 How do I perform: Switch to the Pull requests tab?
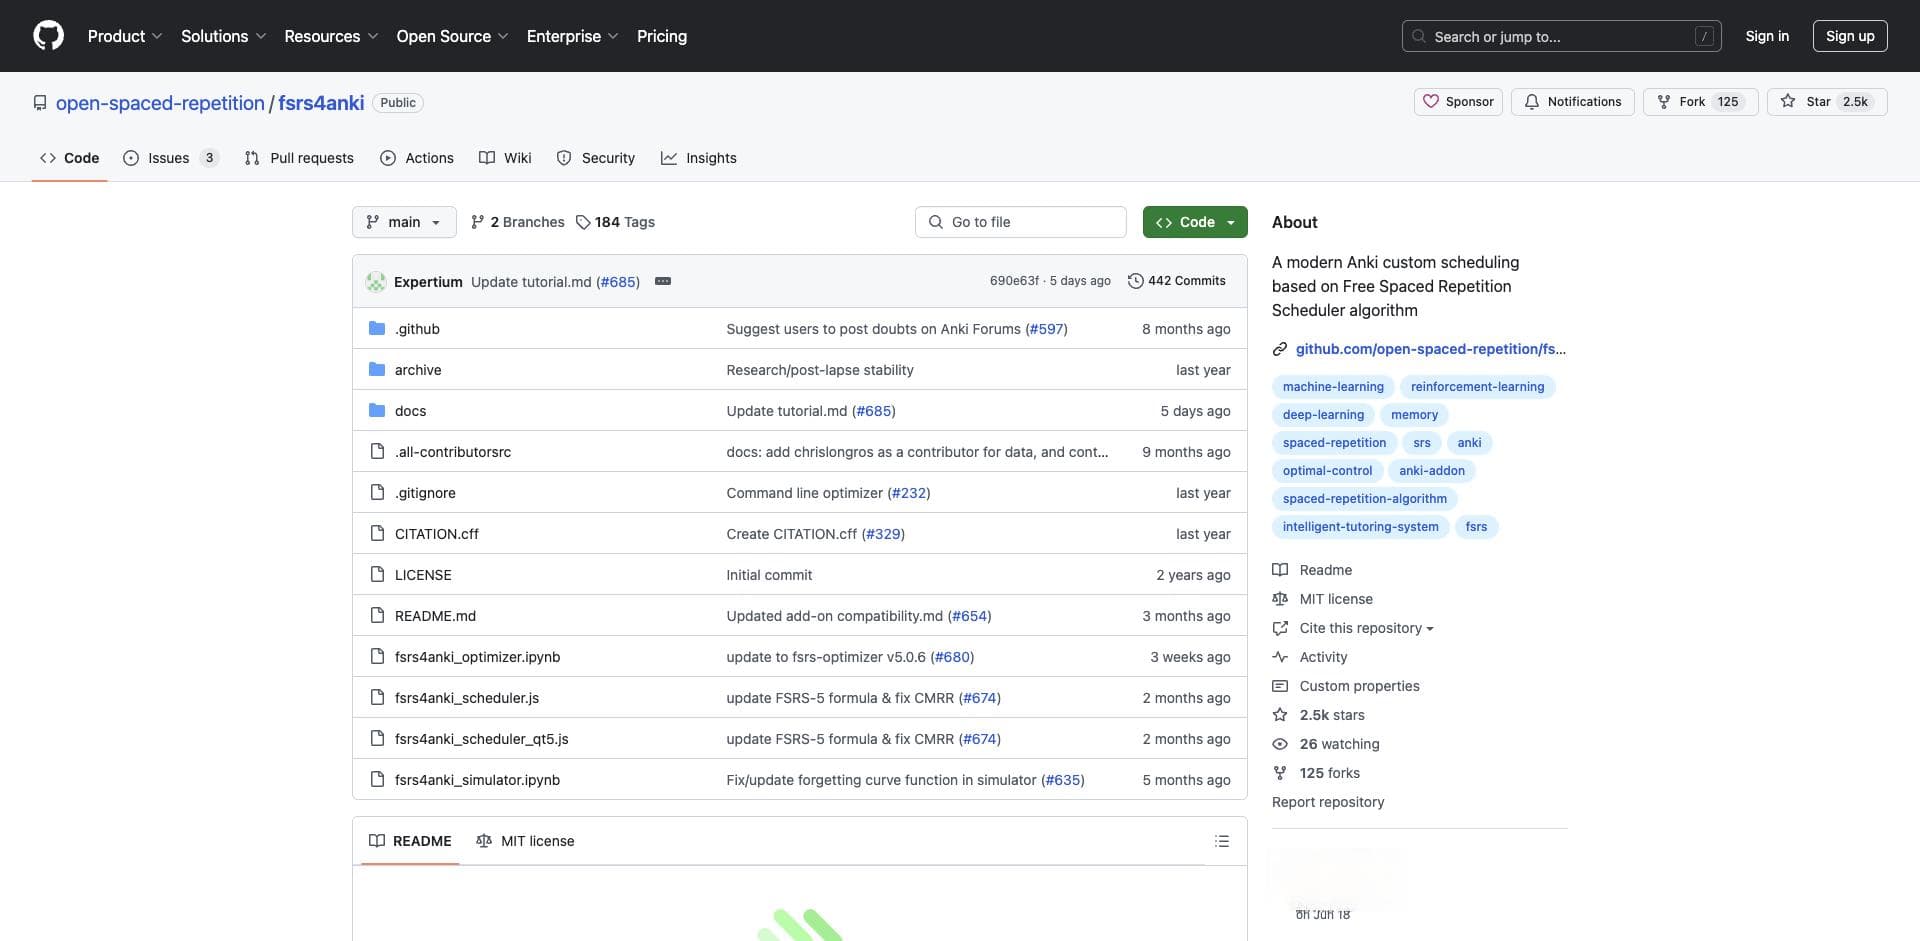[x=299, y=158]
